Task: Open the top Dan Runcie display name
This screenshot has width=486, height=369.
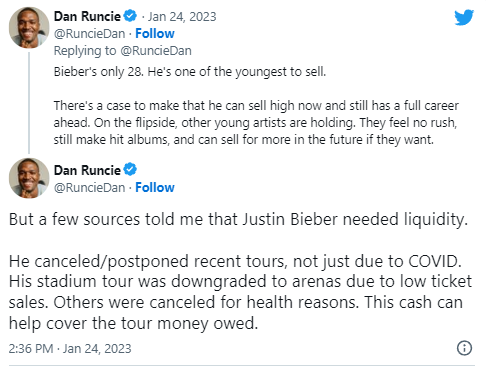Action: [87, 16]
